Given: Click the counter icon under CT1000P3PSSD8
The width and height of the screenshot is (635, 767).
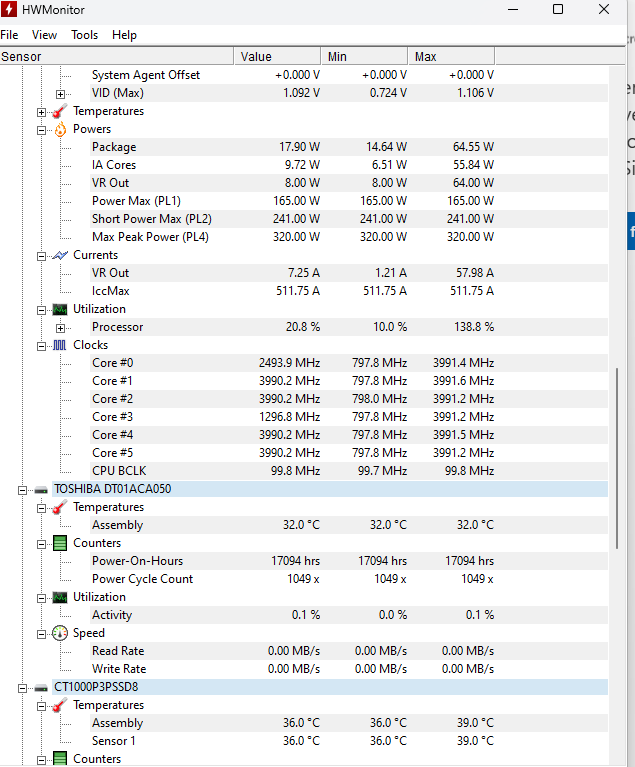Looking at the screenshot, I should point(60,759).
